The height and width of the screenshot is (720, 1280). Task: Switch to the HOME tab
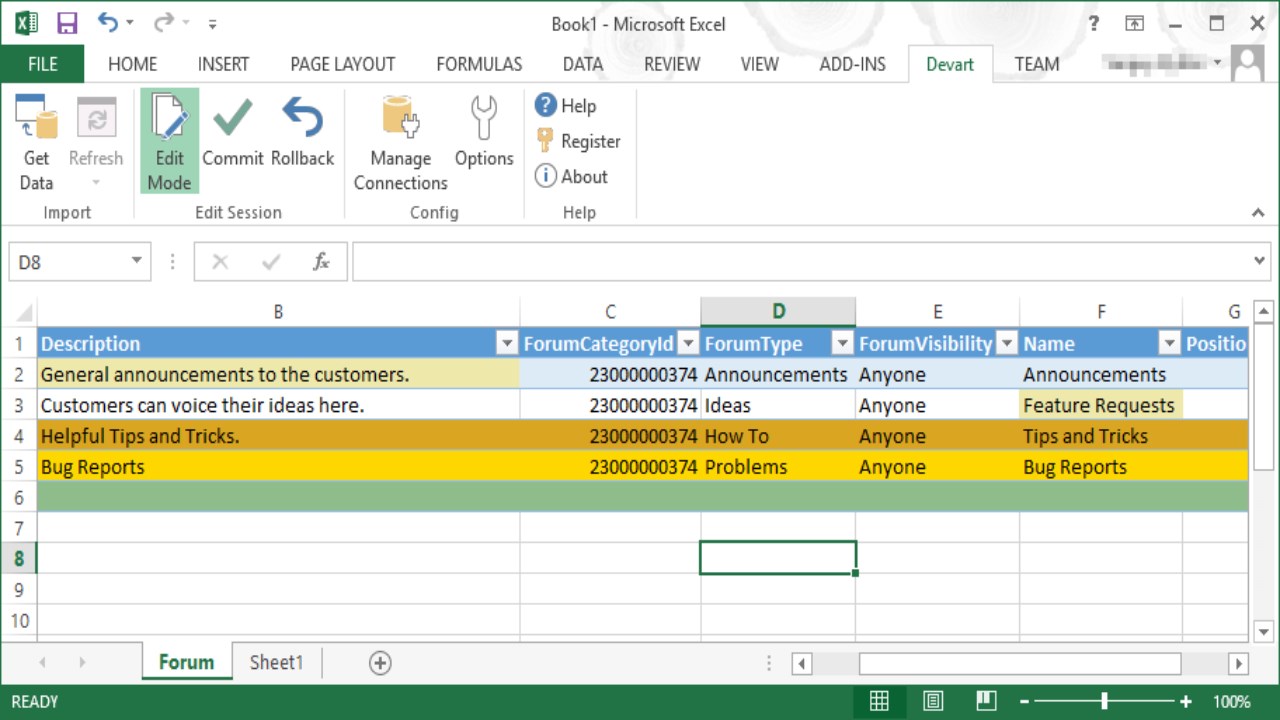click(x=132, y=64)
